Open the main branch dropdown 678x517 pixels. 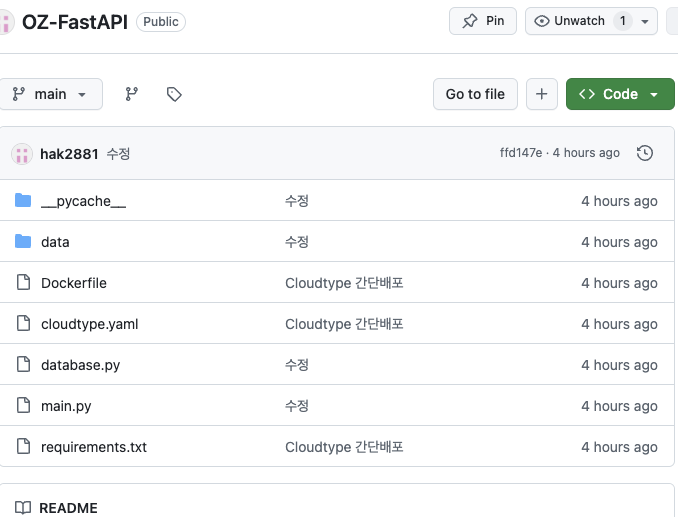[50, 94]
